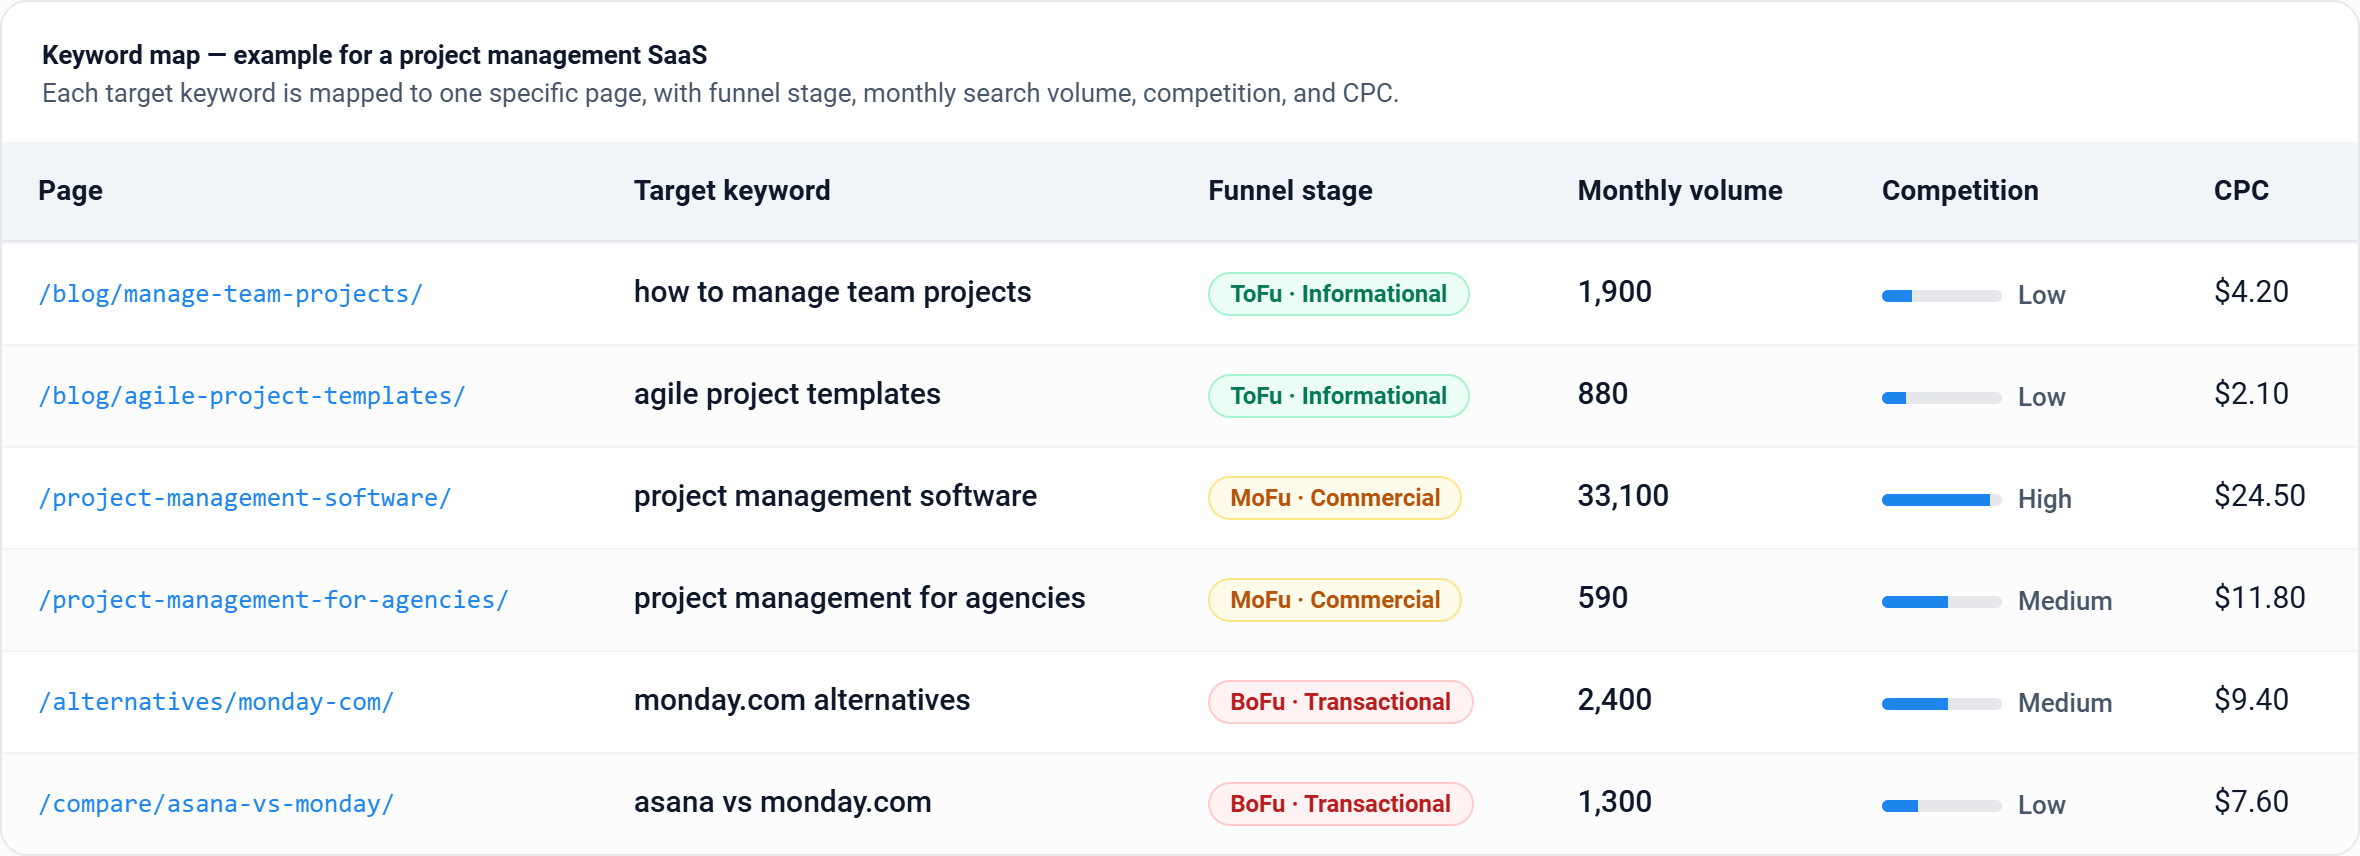Click the CPC value $24.50
Image resolution: width=2360 pixels, height=856 pixels.
click(x=2260, y=496)
